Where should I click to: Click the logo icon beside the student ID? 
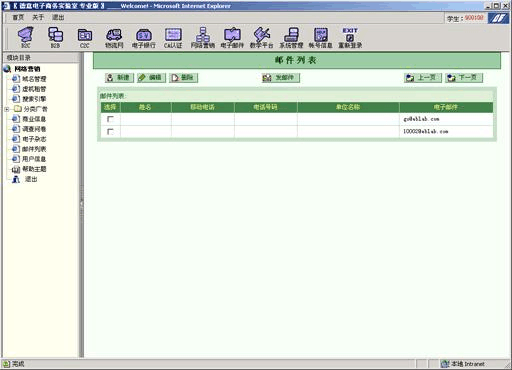pyautogui.click(x=498, y=18)
